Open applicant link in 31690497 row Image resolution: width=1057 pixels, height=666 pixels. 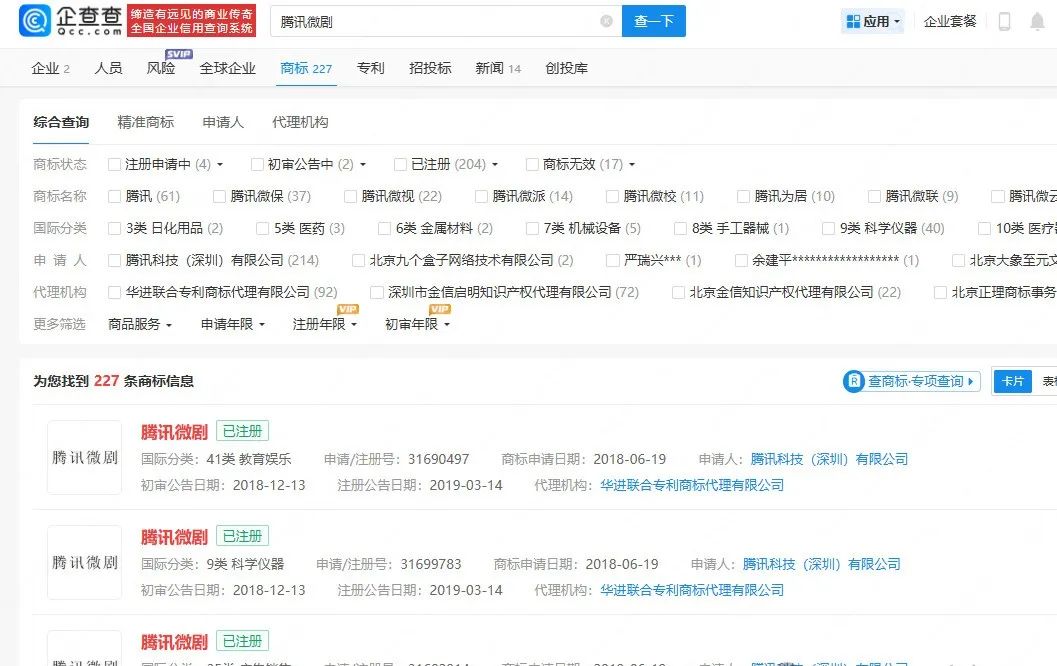coord(829,459)
